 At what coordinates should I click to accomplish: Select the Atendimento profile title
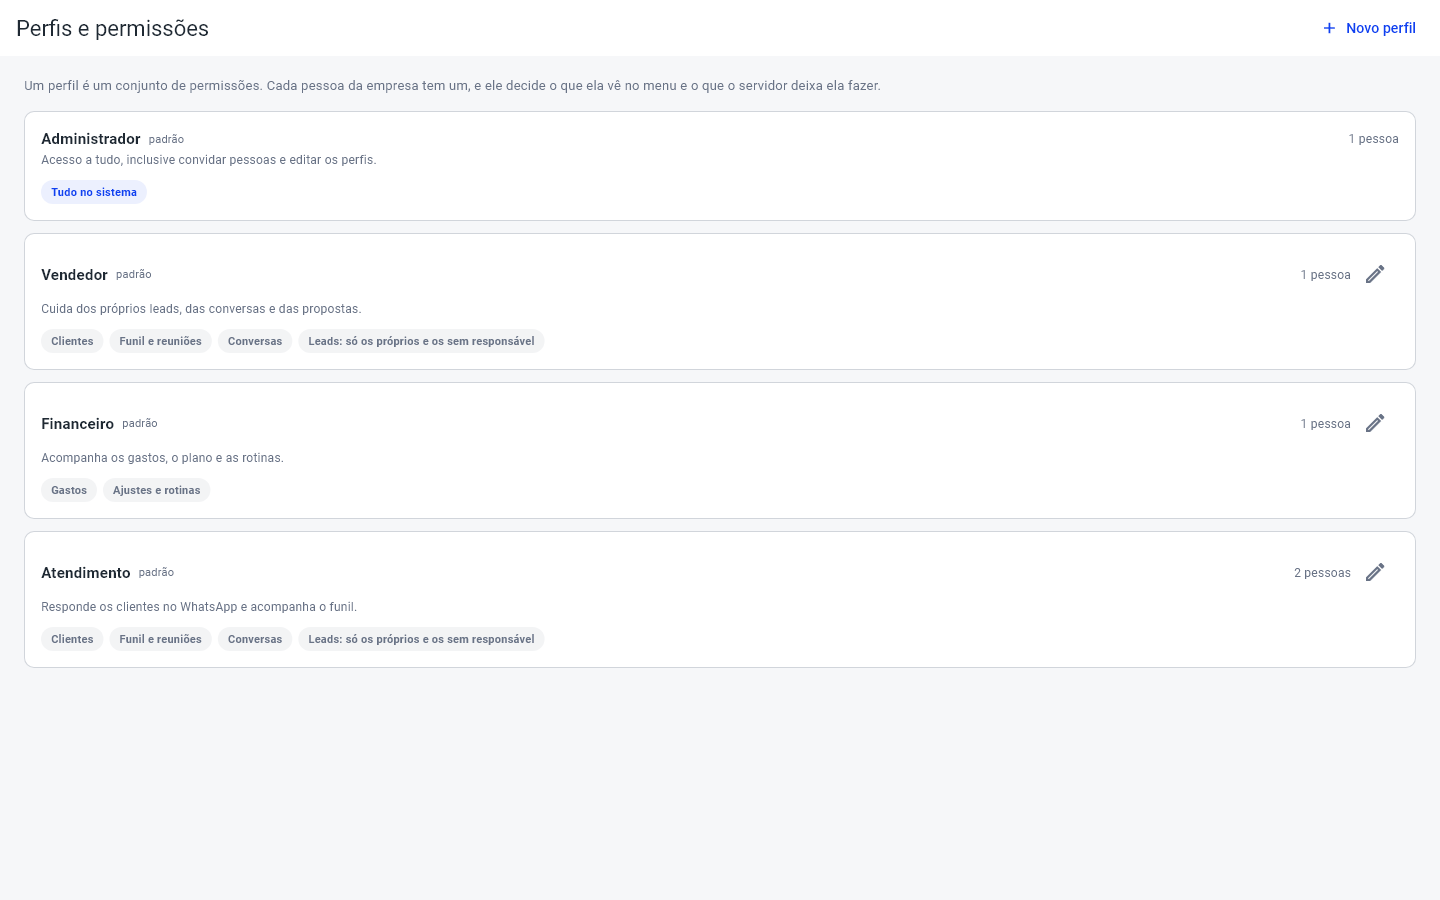tap(86, 573)
